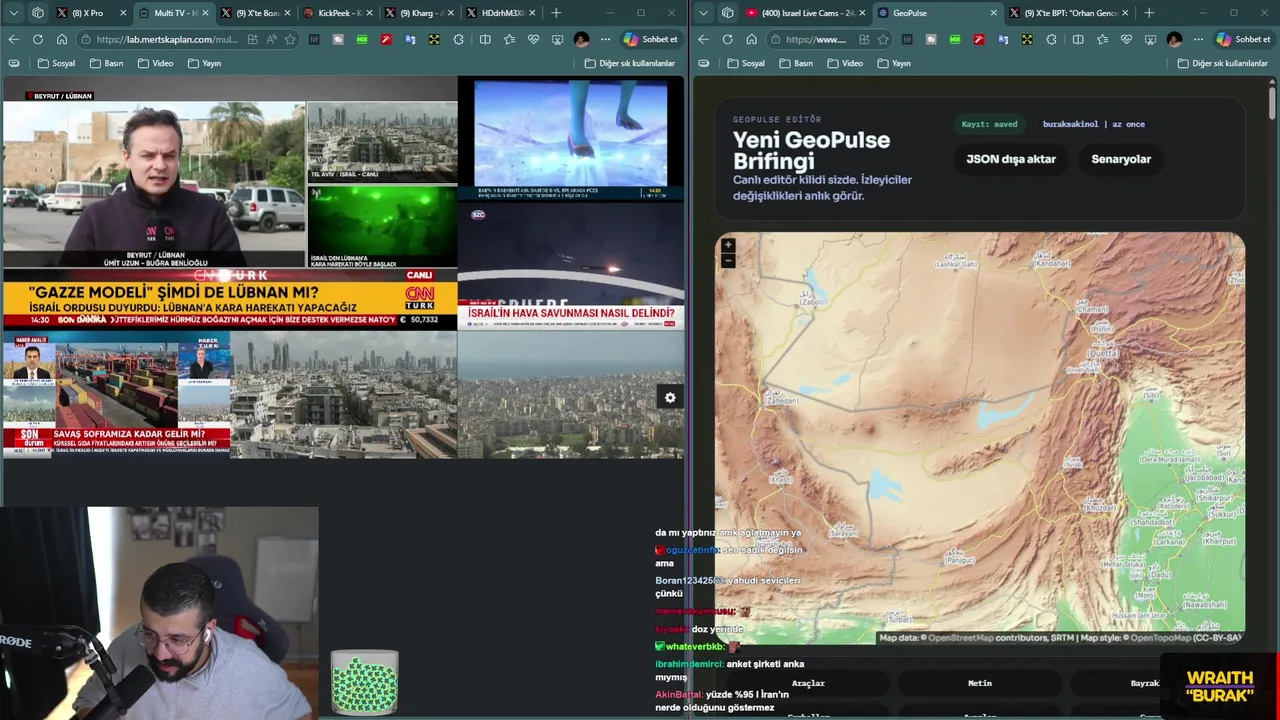Image resolution: width=1280 pixels, height=720 pixels.
Task: Select the CNN Türk Beyrut live stream
Action: click(229, 201)
